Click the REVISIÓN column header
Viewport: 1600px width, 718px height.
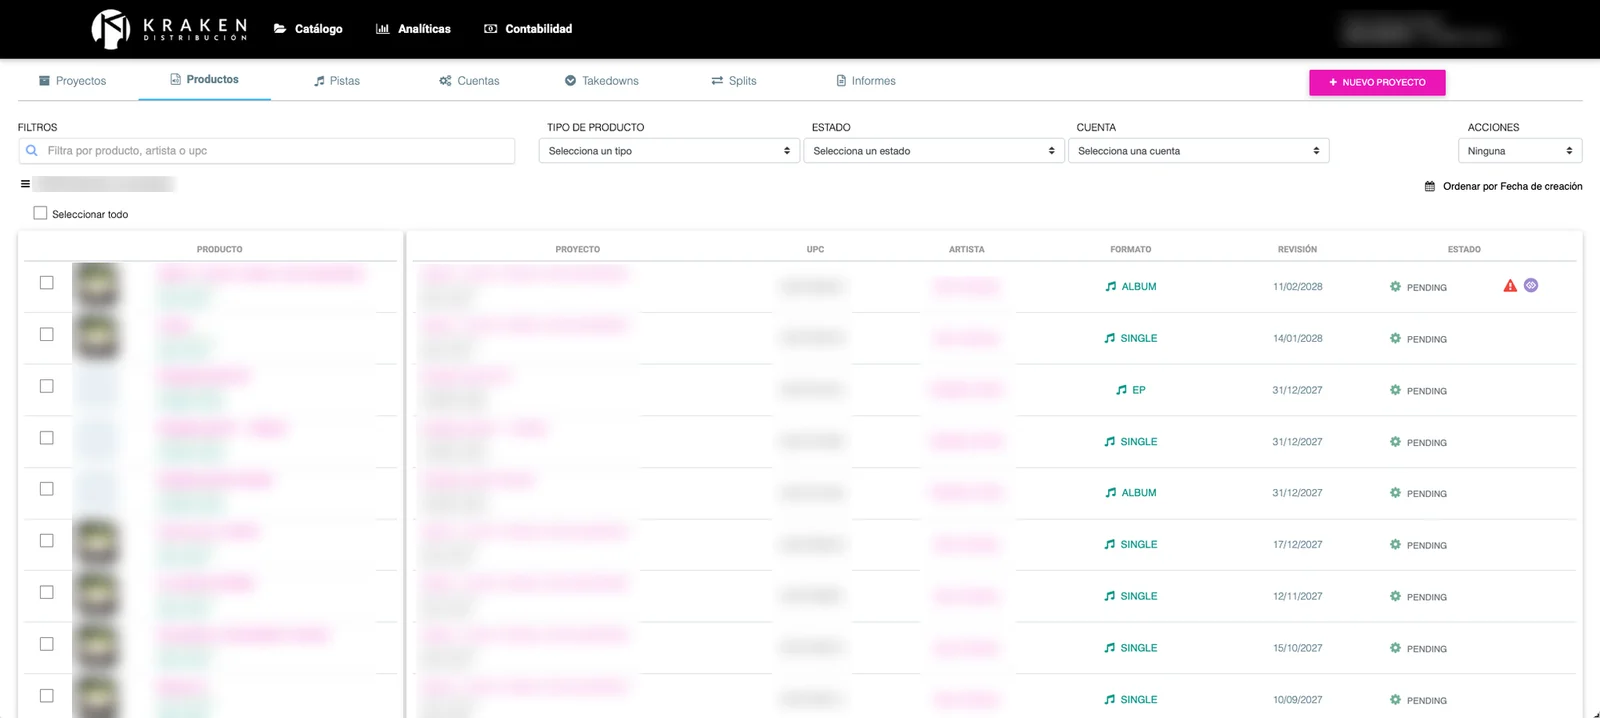[1297, 249]
